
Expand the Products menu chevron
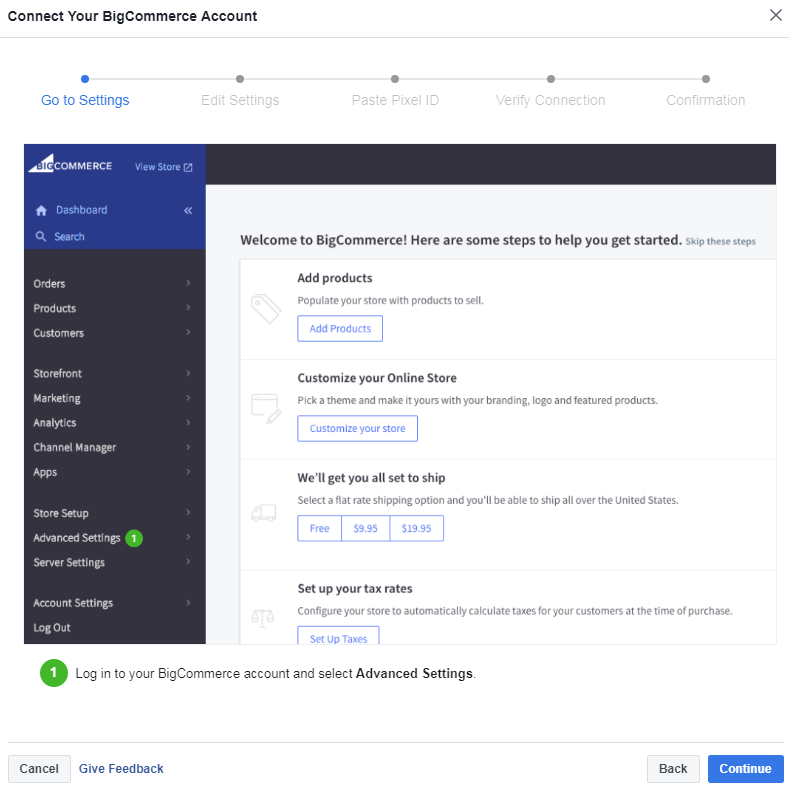click(x=188, y=308)
